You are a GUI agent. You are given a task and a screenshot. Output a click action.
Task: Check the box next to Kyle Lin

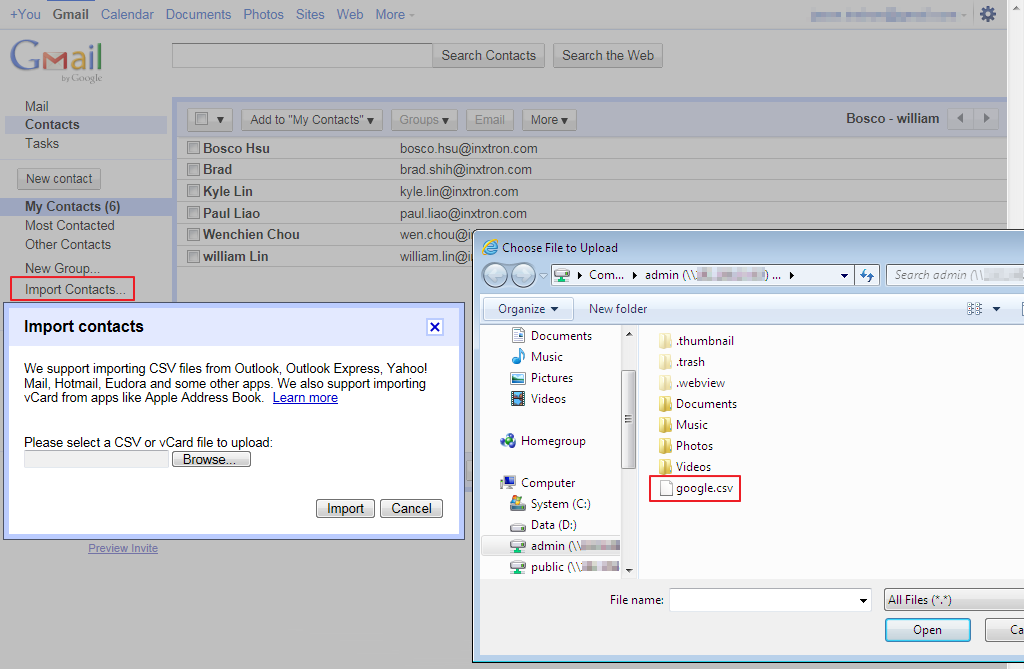point(194,191)
